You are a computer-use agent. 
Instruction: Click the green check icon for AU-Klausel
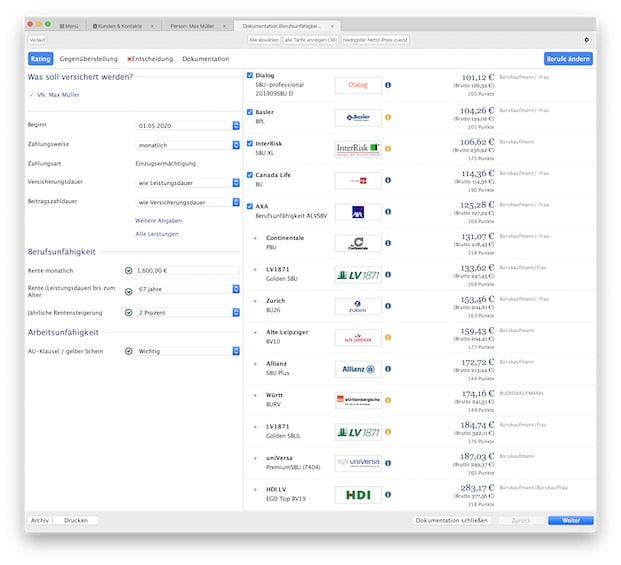click(129, 351)
